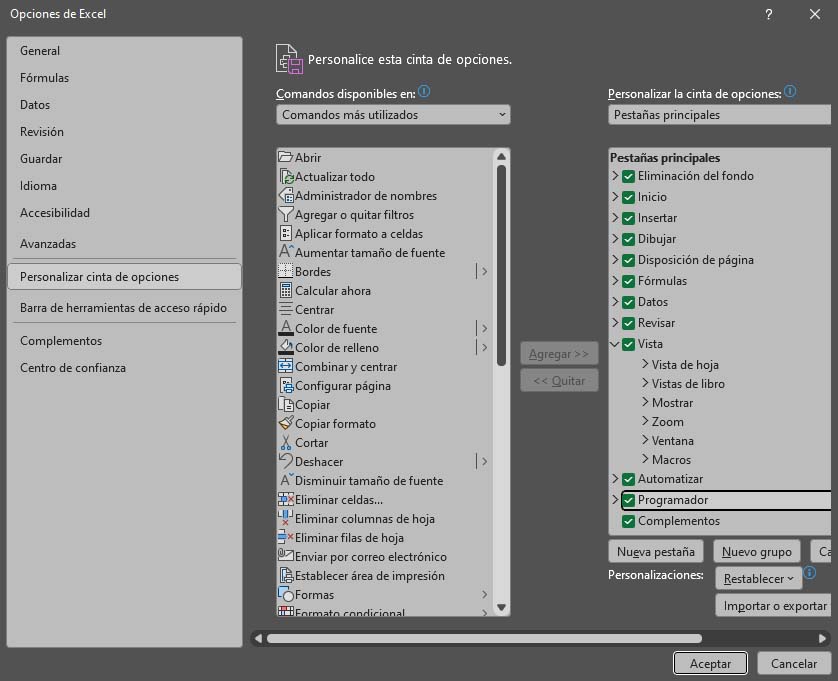Select the Administrador de nombres icon

(287, 195)
